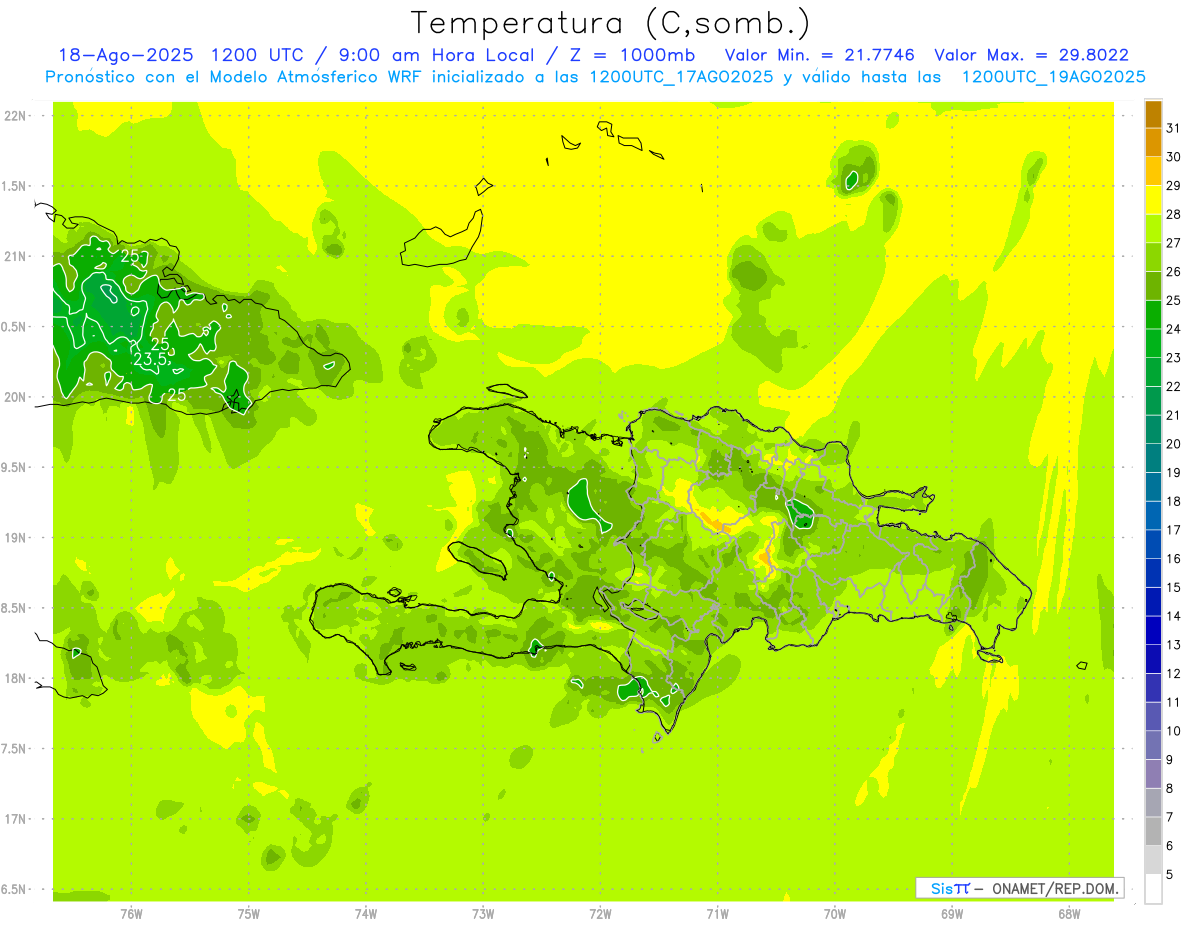This screenshot has height=927, width=1200.
Task: Click the colorbar value "10"
Action: tap(1174, 731)
